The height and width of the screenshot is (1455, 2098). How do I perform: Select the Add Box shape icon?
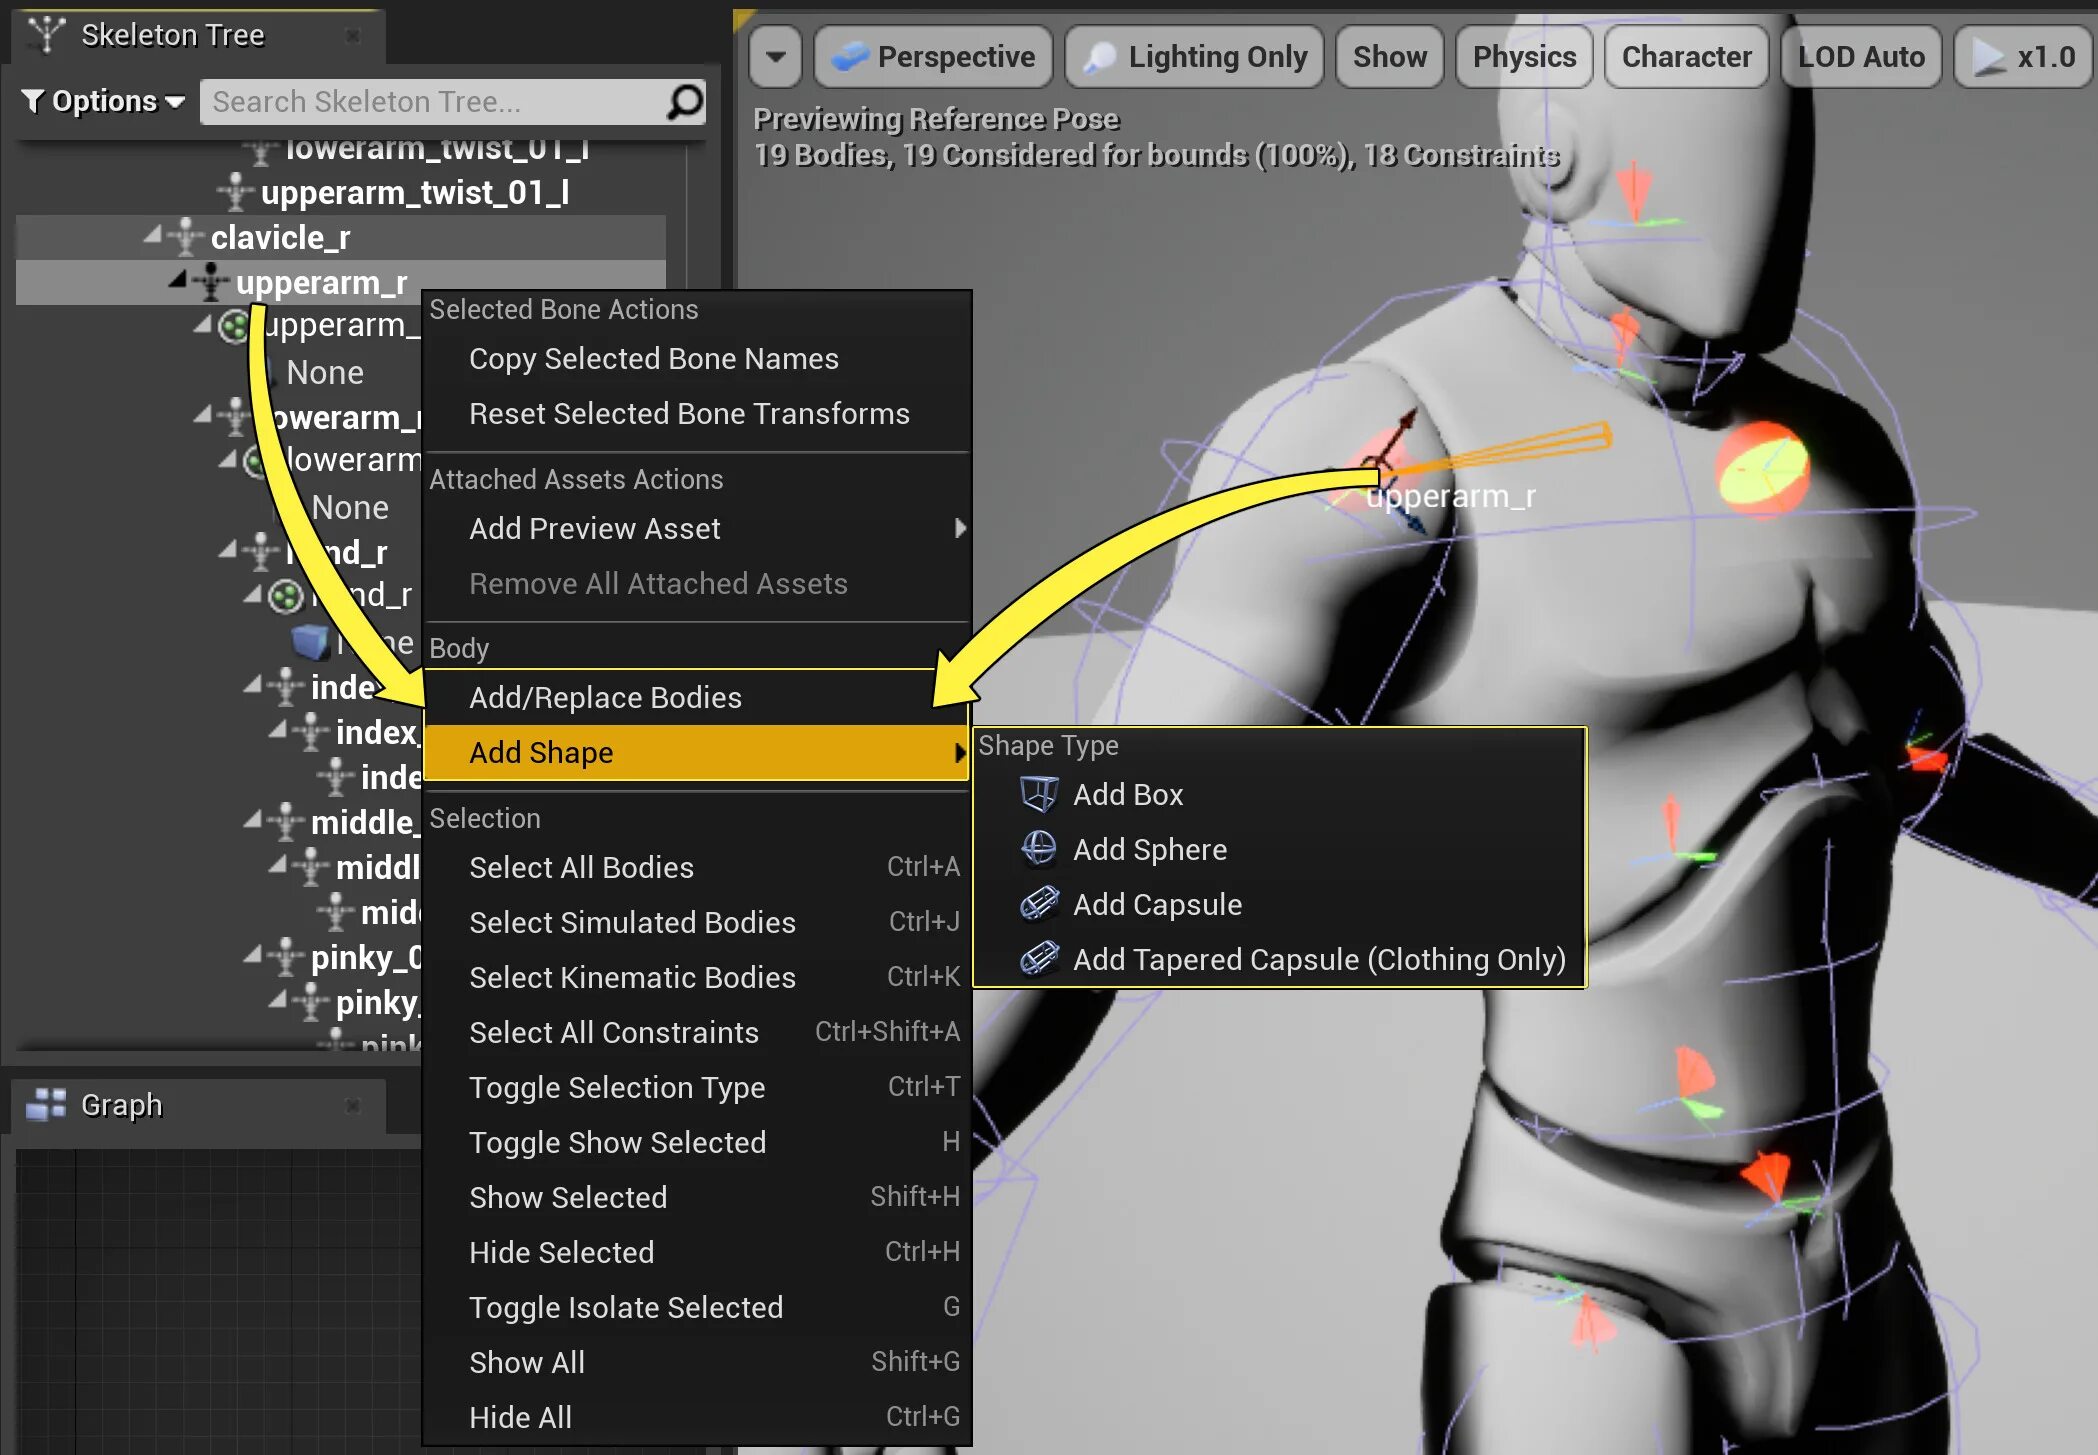tap(1038, 793)
